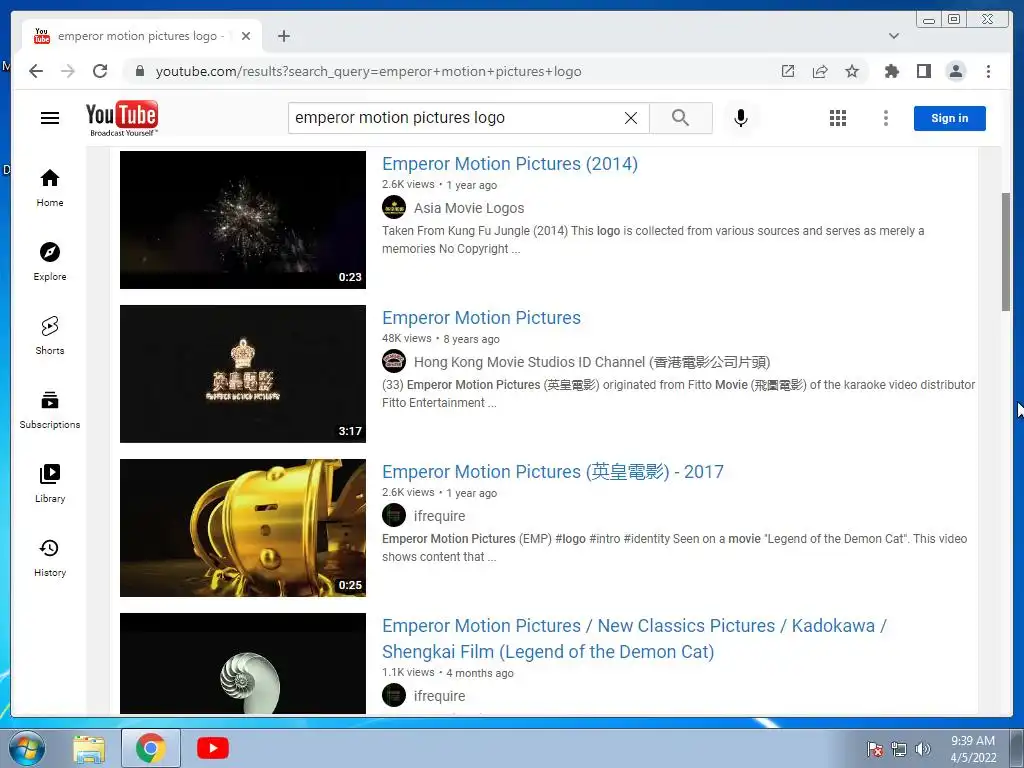Click the magnifying glass search button
Screen dimensions: 1024x768
pos(680,118)
